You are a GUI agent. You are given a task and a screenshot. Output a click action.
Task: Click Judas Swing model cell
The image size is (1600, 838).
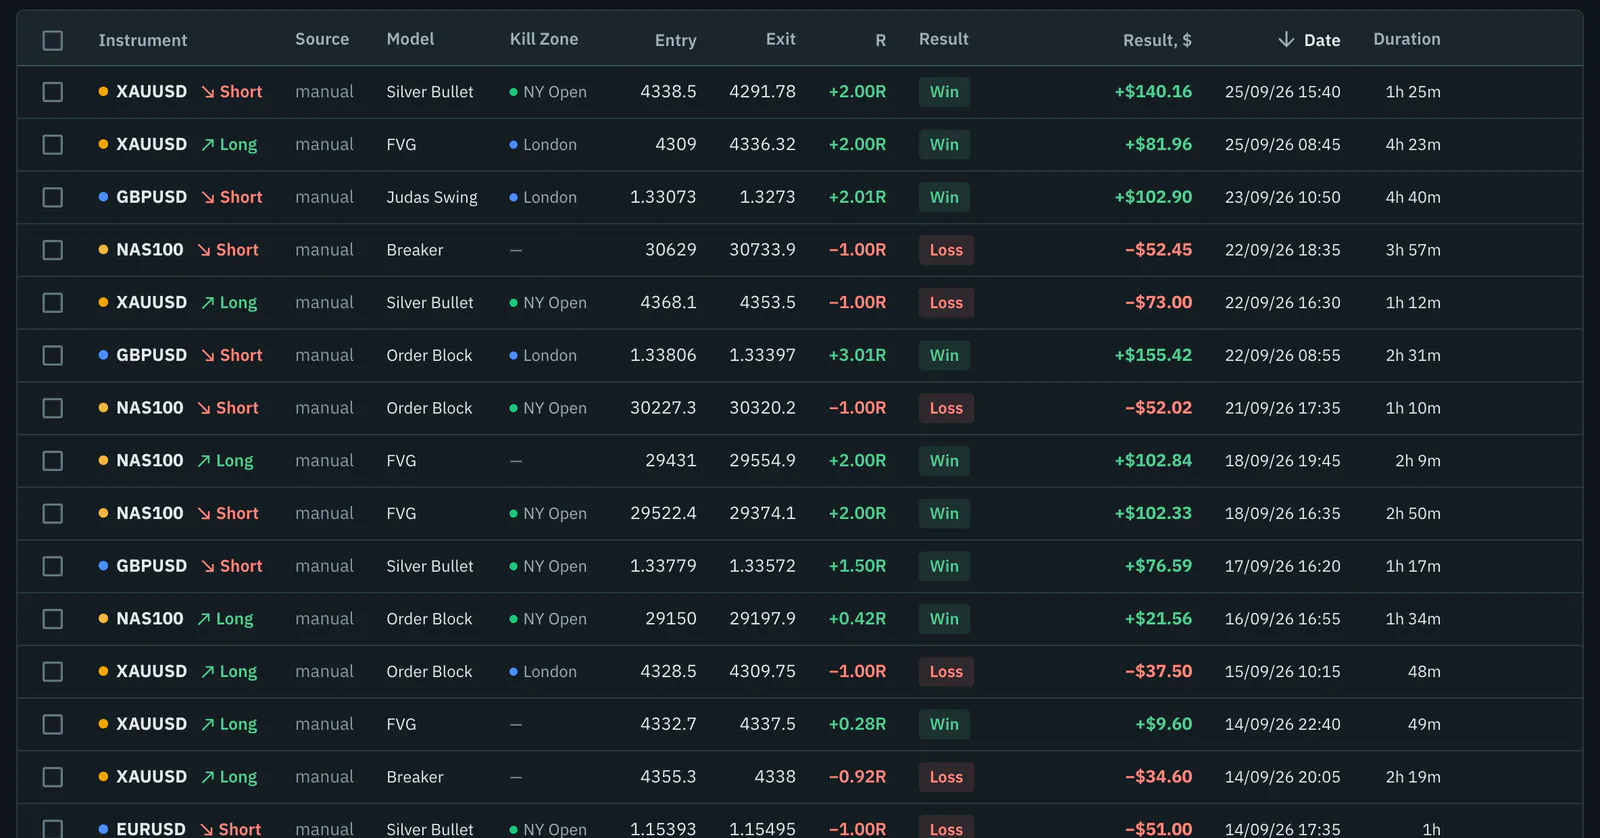pos(432,198)
